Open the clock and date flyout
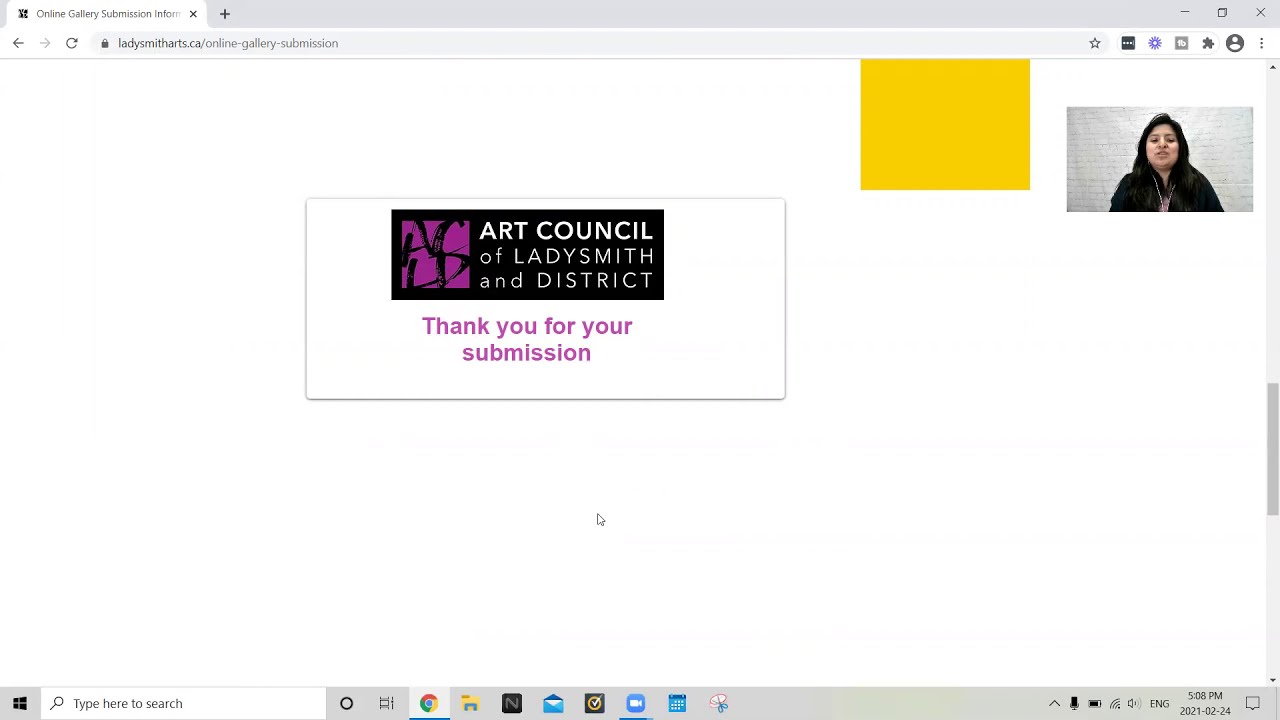 [1205, 703]
